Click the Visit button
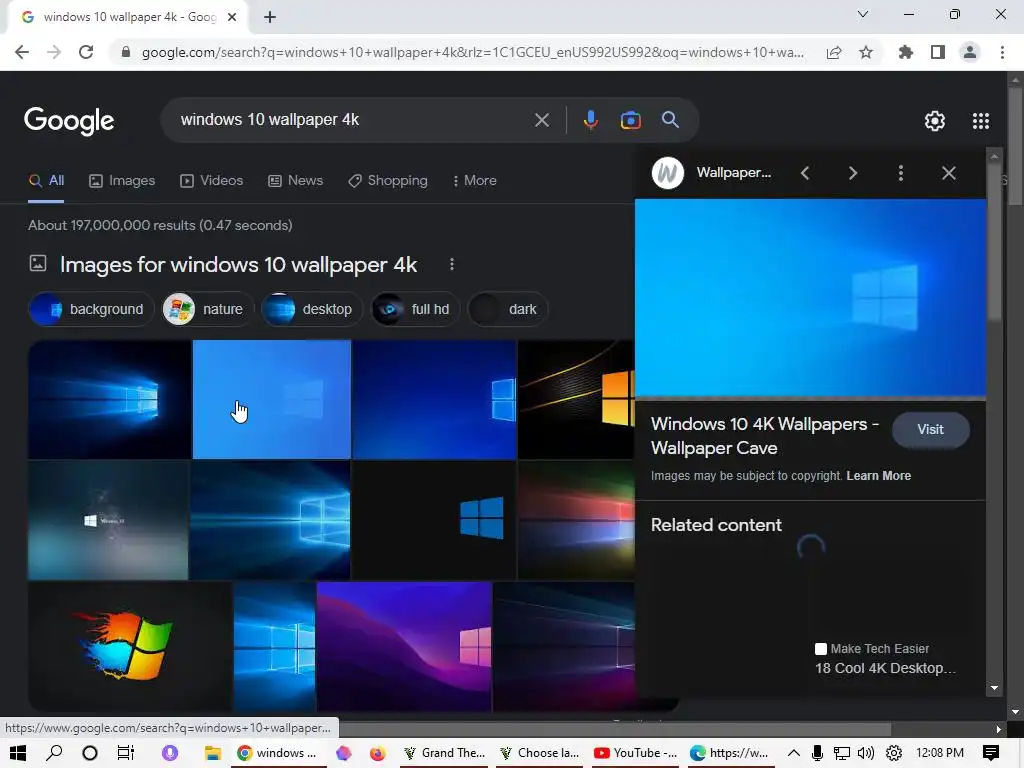Image resolution: width=1024 pixels, height=768 pixels. point(931,430)
